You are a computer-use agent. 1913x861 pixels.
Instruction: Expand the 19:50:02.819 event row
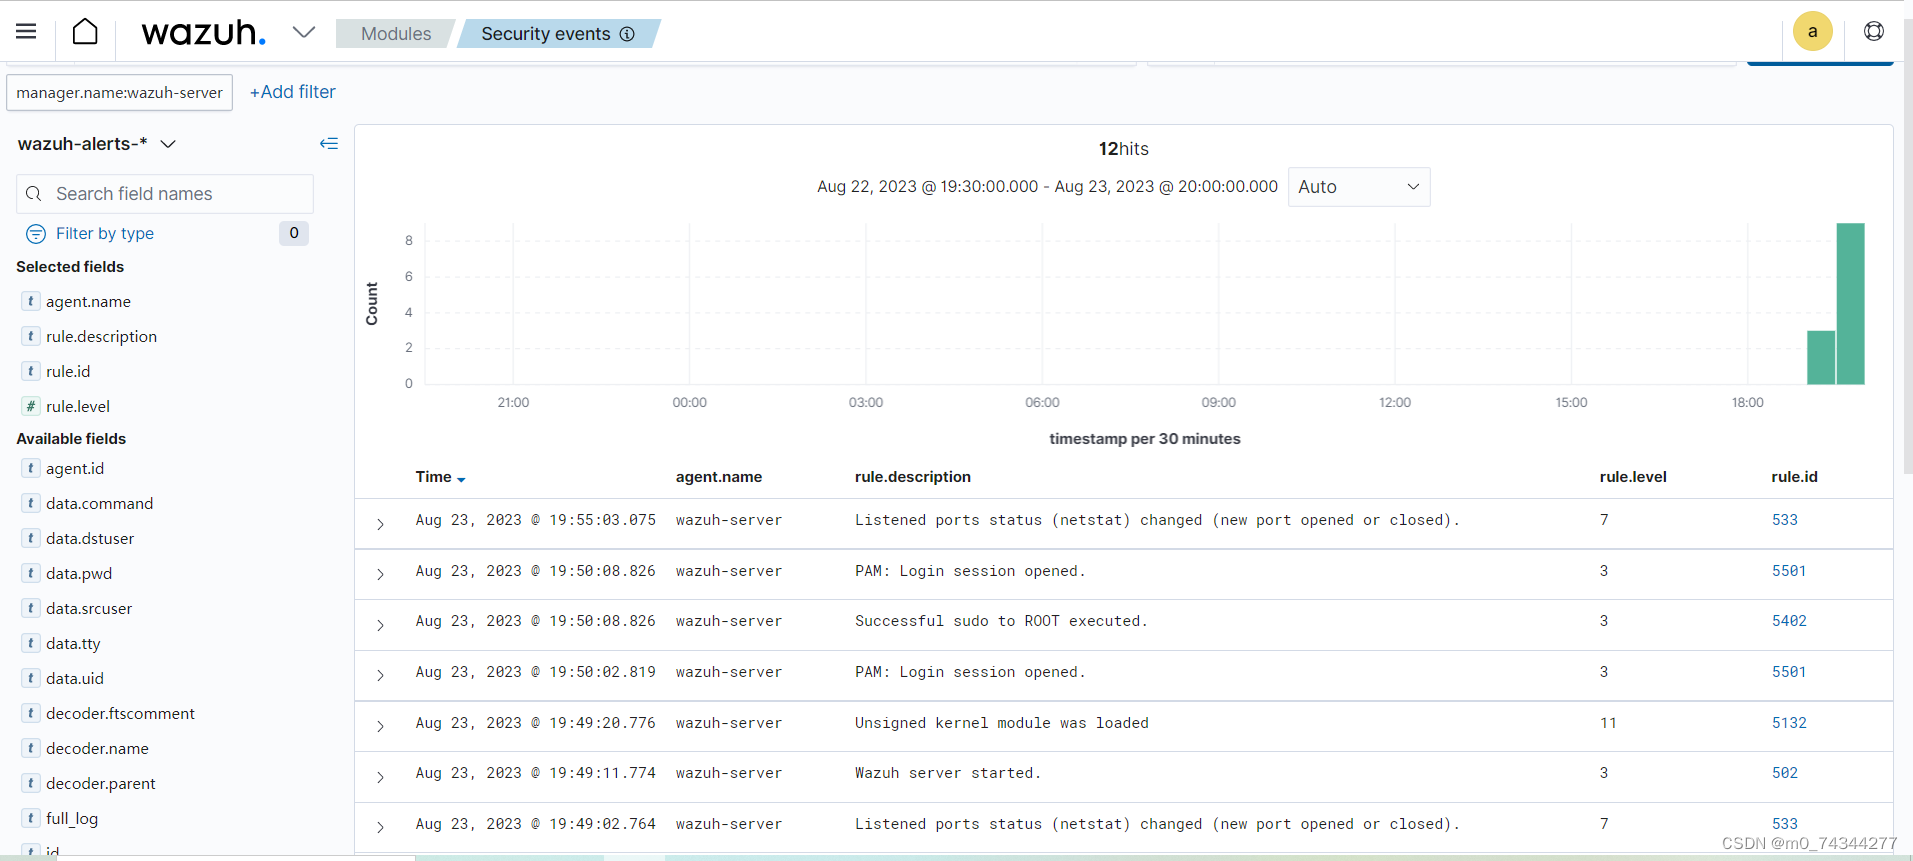pos(380,675)
